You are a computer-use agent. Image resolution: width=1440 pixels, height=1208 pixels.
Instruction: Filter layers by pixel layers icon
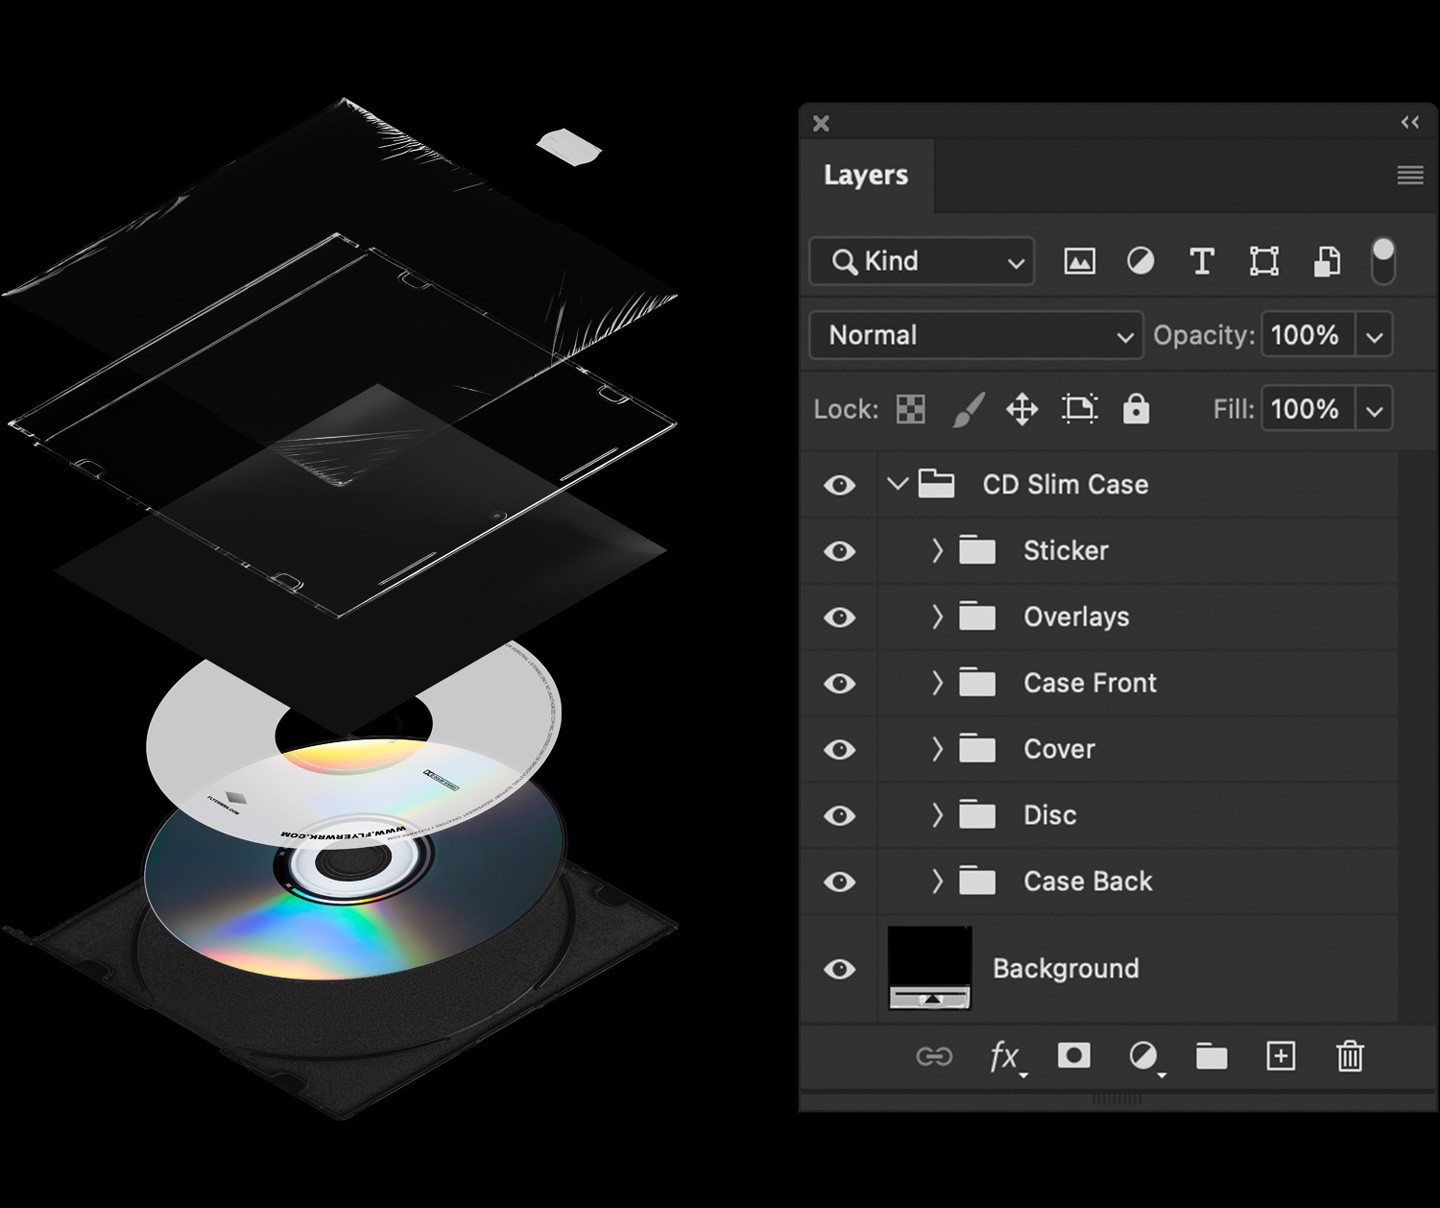pyautogui.click(x=1079, y=261)
